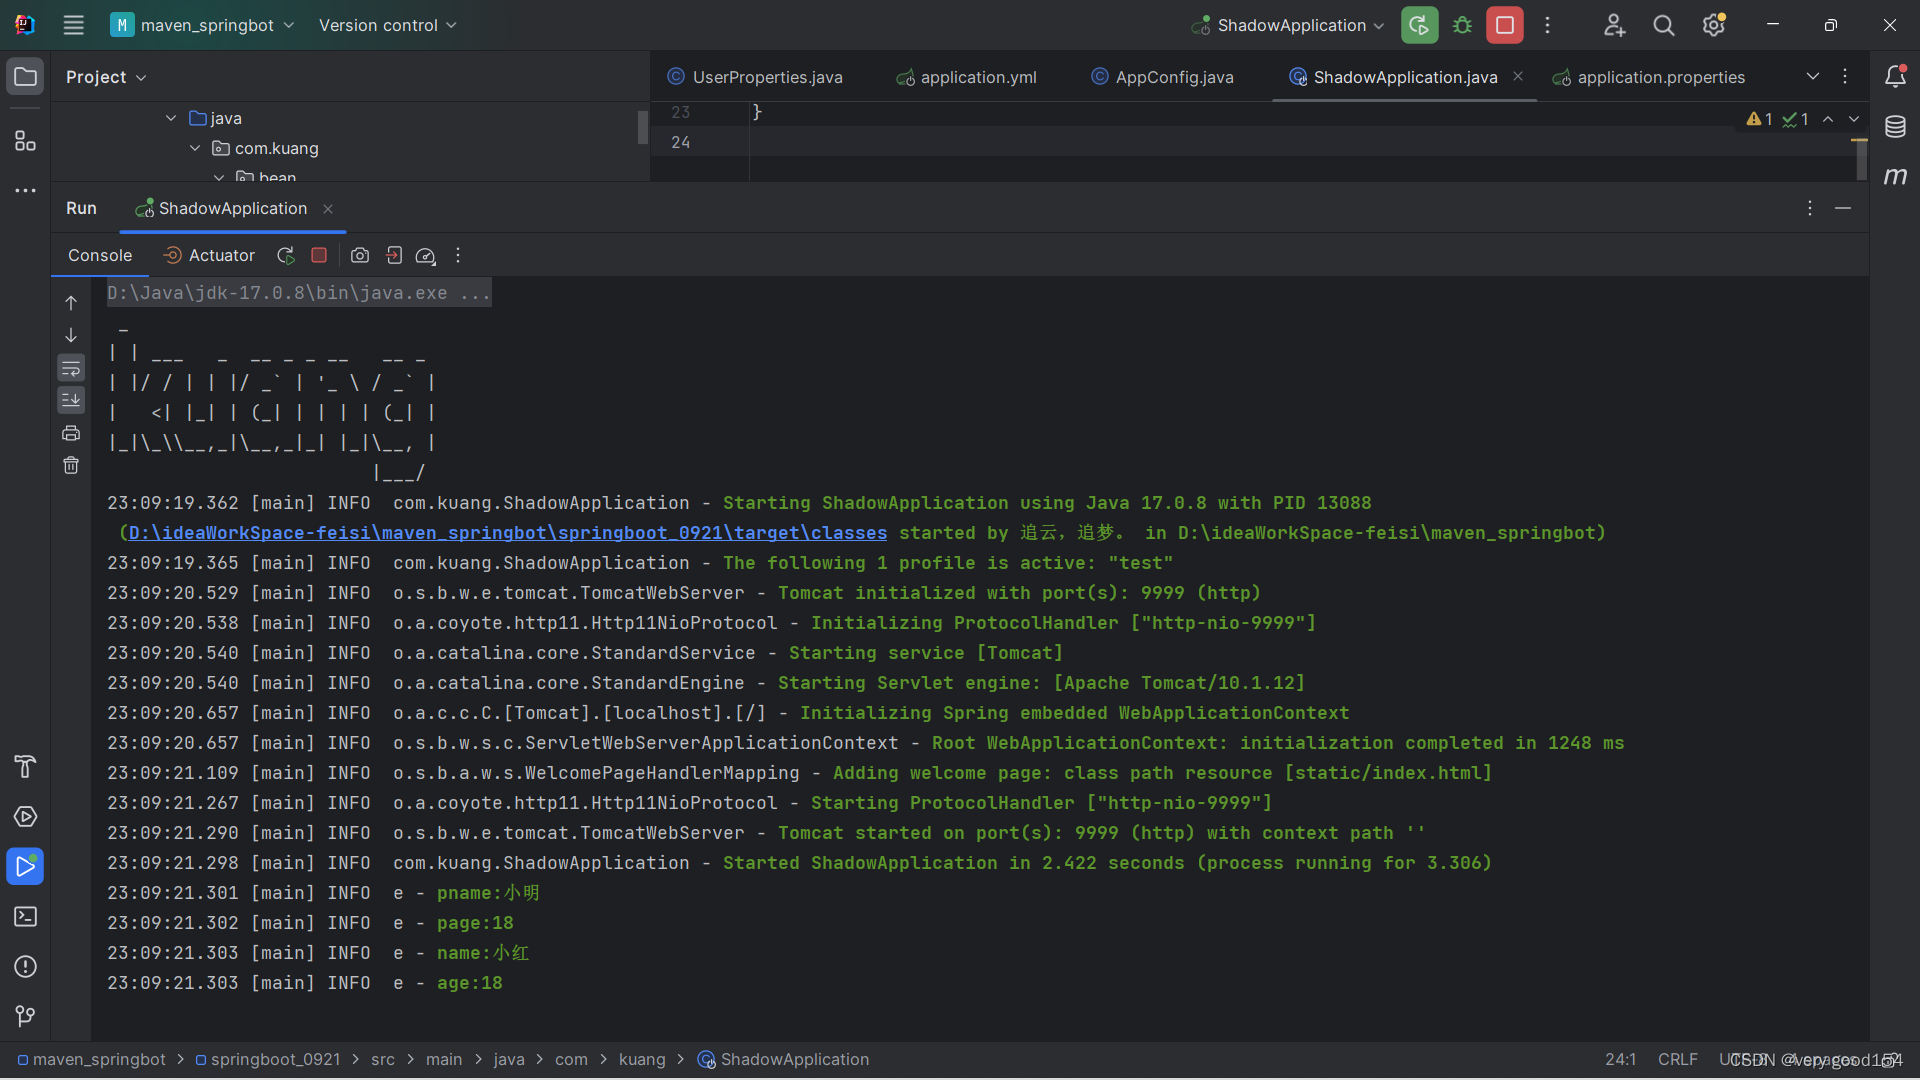1920x1080 pixels.
Task: Clear all console output with trash icon
Action: (70, 465)
